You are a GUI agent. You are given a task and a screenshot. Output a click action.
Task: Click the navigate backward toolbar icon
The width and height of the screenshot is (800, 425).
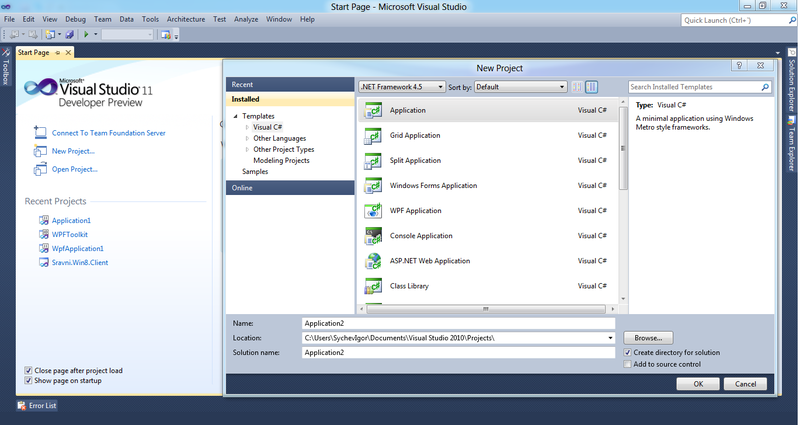[x=15, y=34]
